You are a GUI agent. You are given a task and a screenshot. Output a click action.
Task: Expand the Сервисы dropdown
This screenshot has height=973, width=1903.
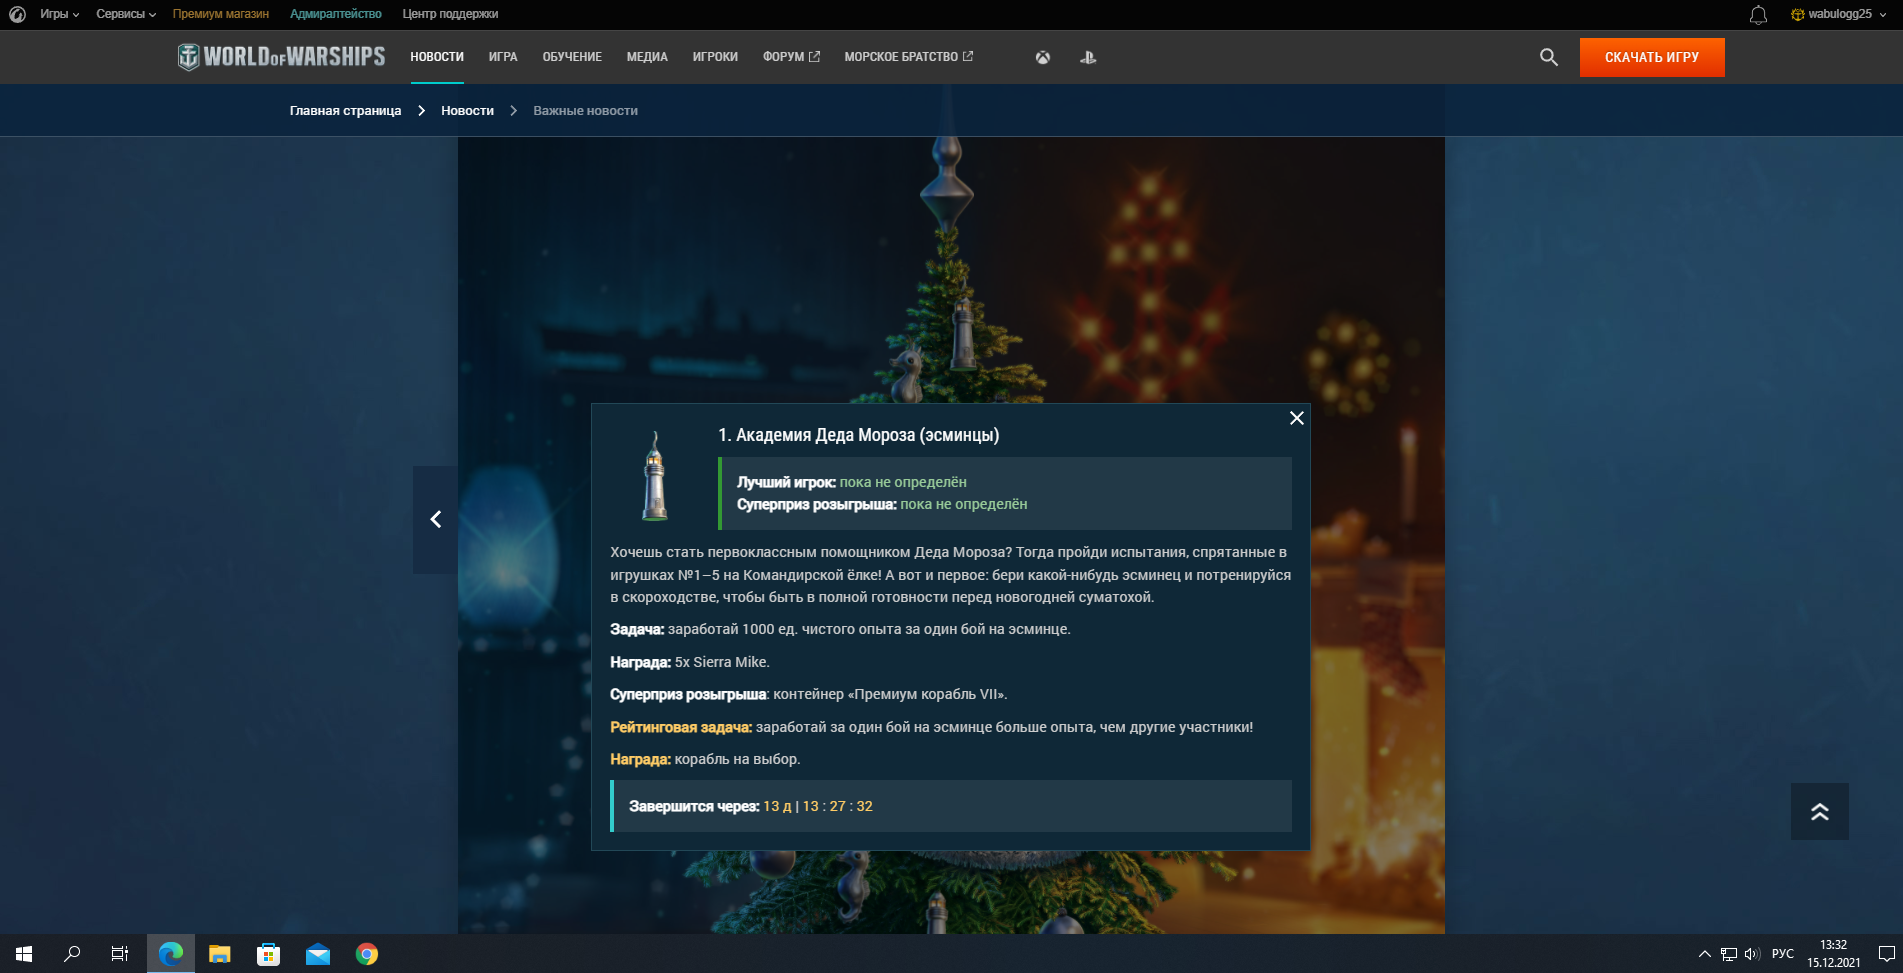click(126, 14)
